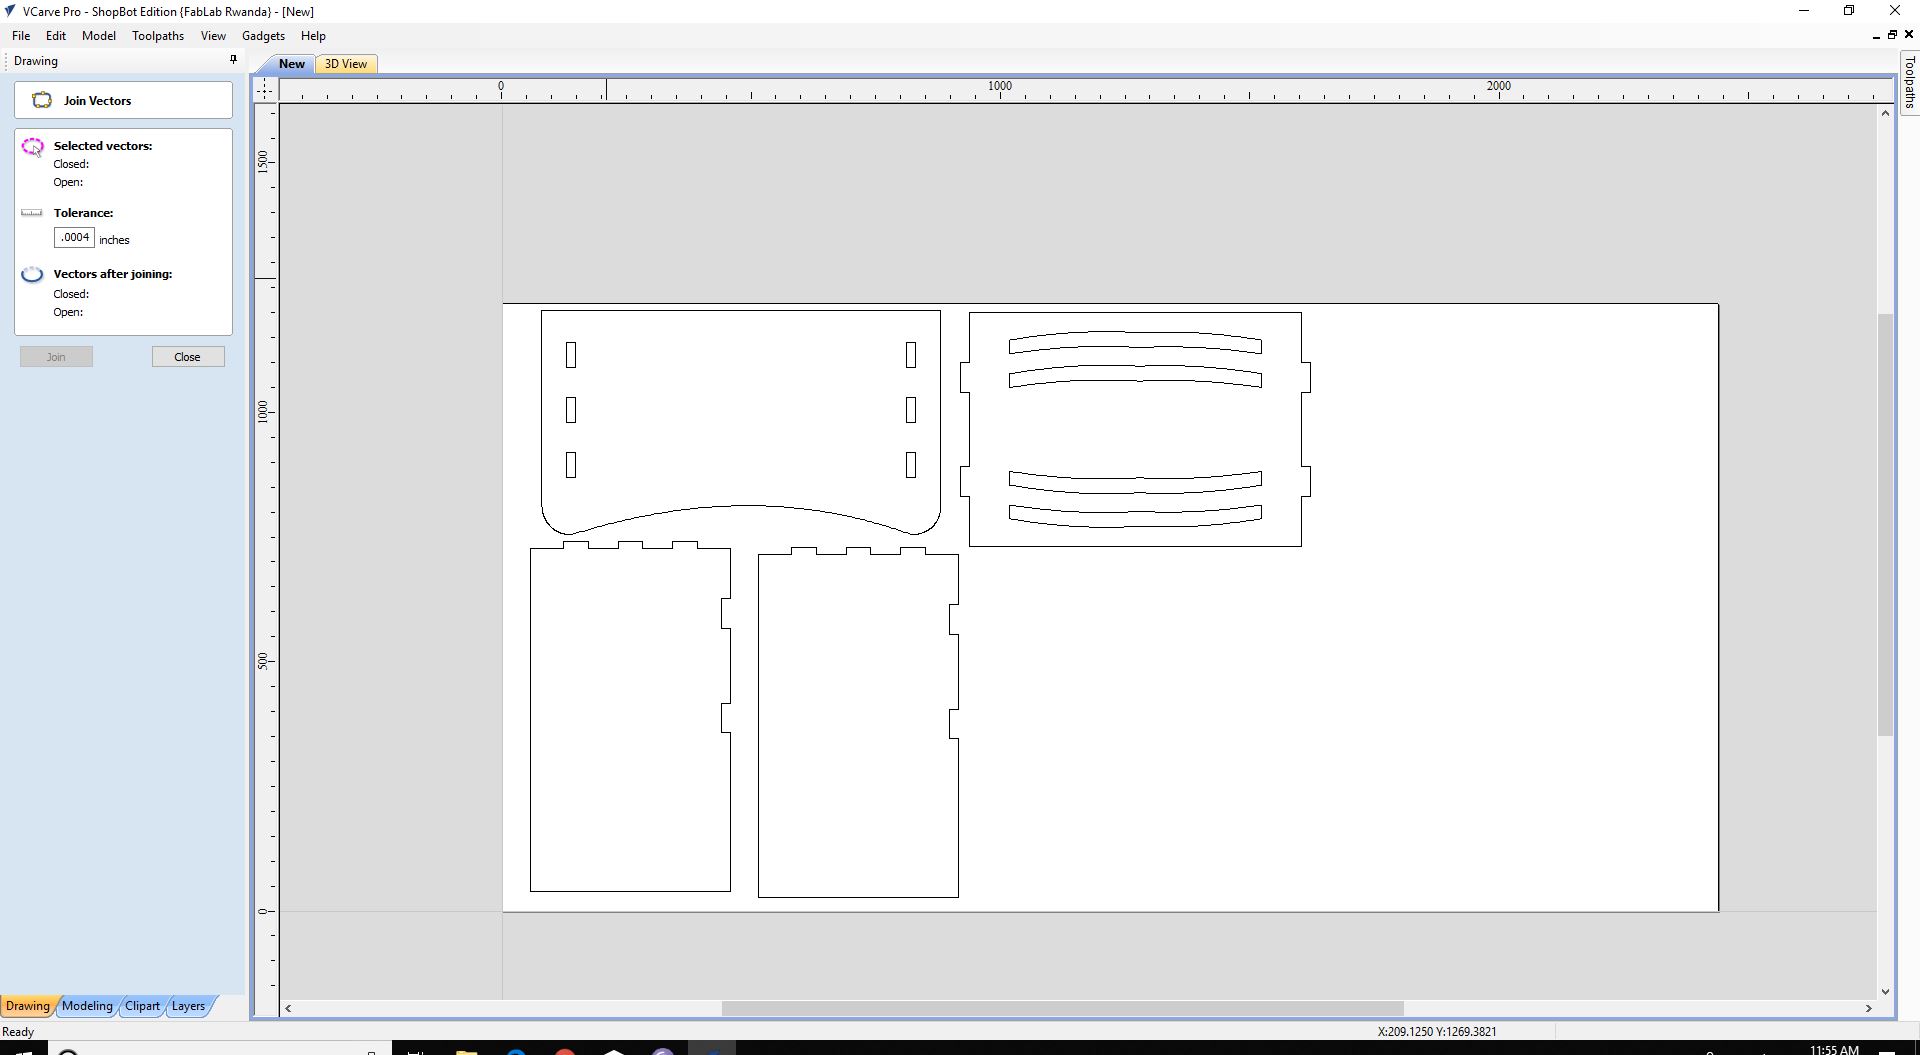The width and height of the screenshot is (1920, 1055).
Task: Close the inner document window
Action: 1908,35
